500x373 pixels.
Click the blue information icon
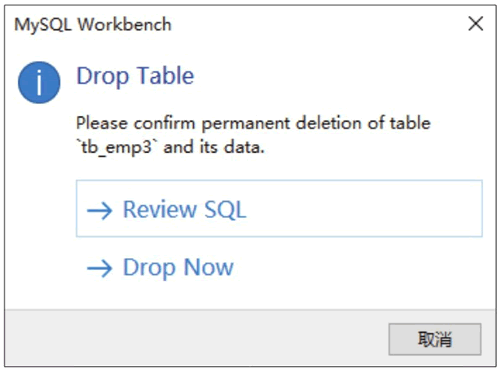click(39, 82)
